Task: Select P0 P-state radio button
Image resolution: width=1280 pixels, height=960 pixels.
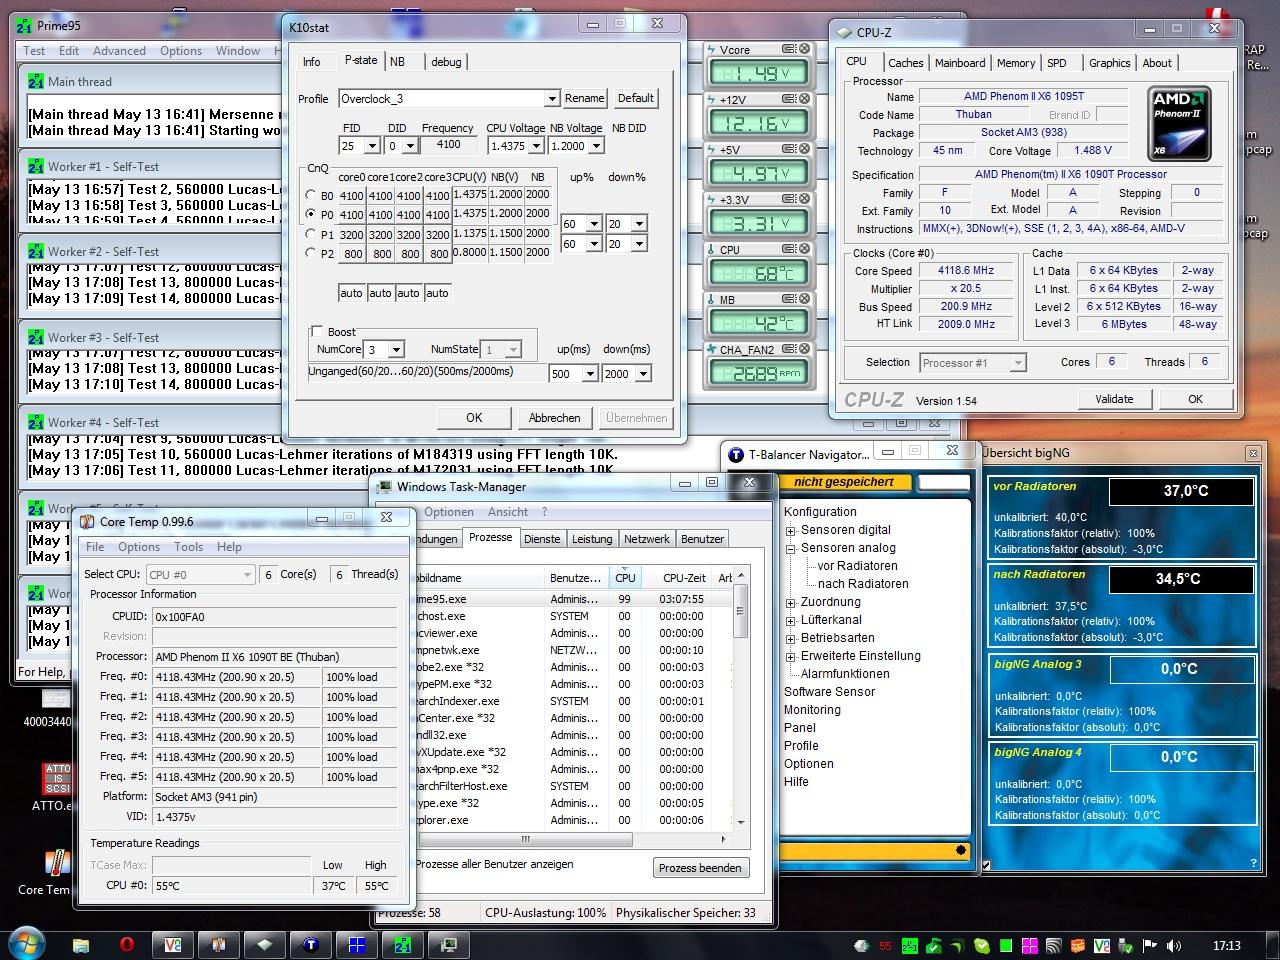Action: point(311,214)
